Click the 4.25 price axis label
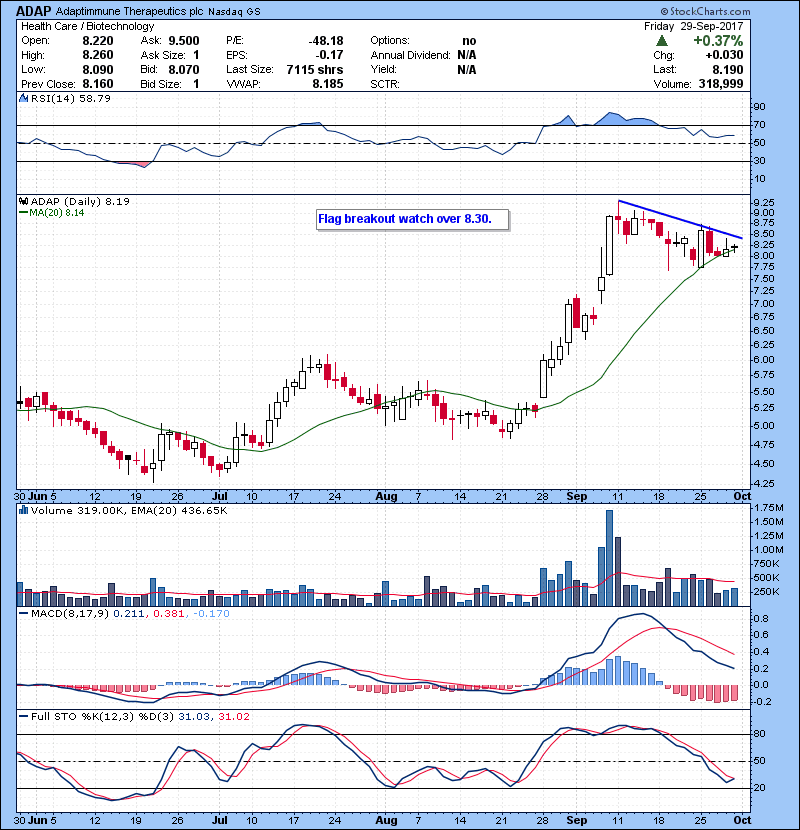 coord(763,483)
